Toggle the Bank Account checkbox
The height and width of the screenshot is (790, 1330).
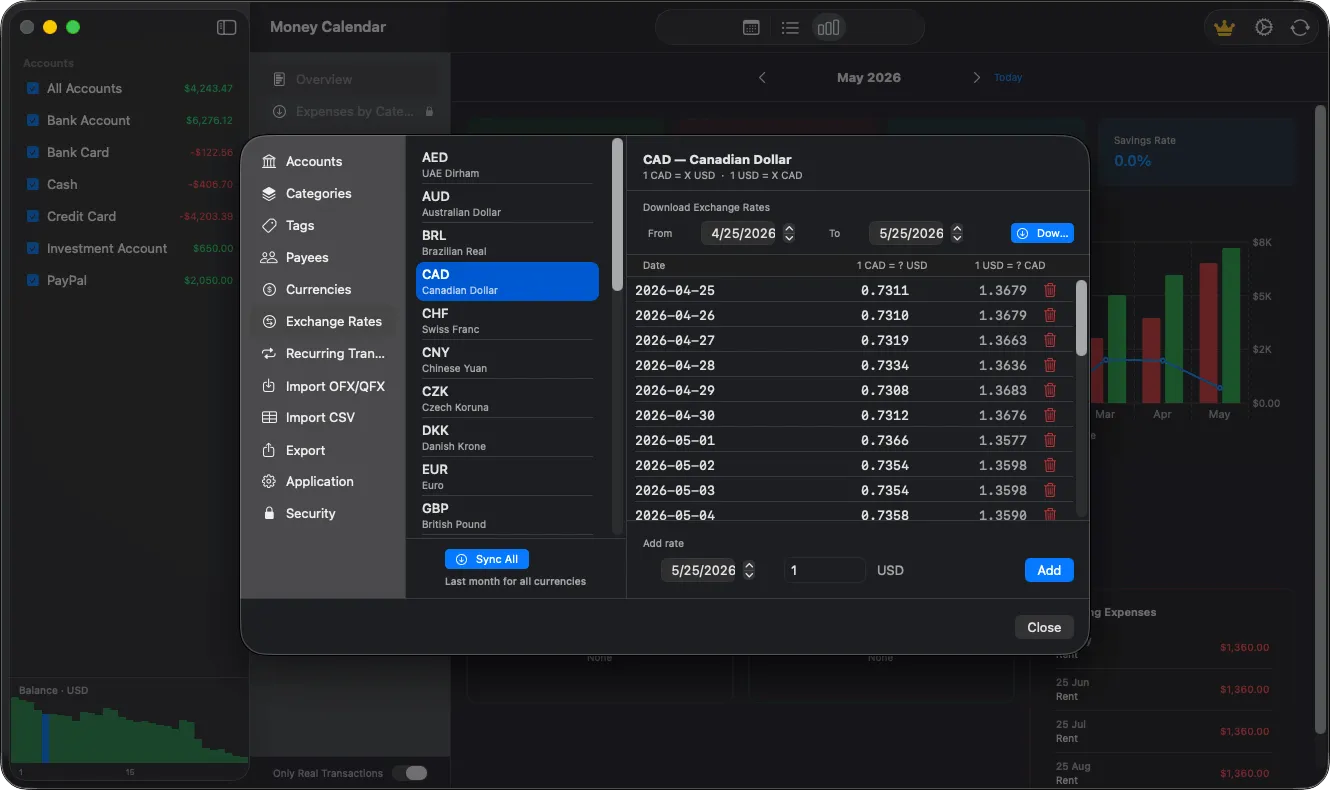(x=33, y=120)
